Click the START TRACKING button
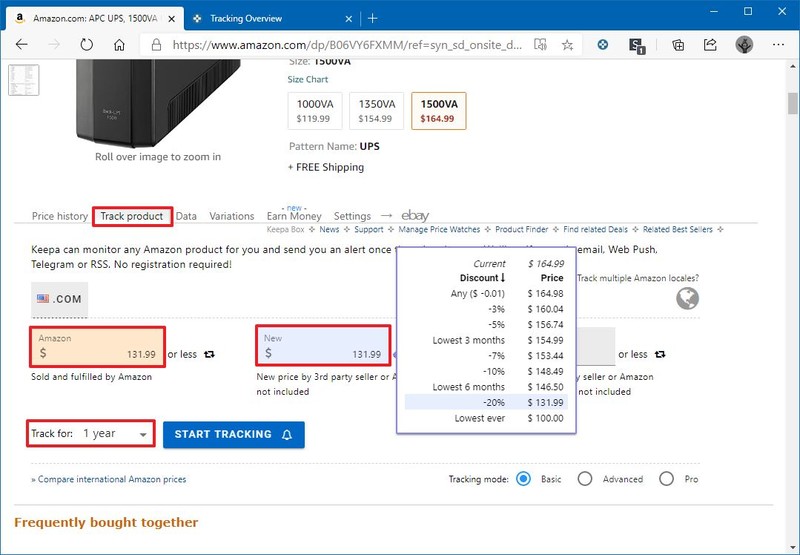The image size is (800, 555). [x=234, y=435]
